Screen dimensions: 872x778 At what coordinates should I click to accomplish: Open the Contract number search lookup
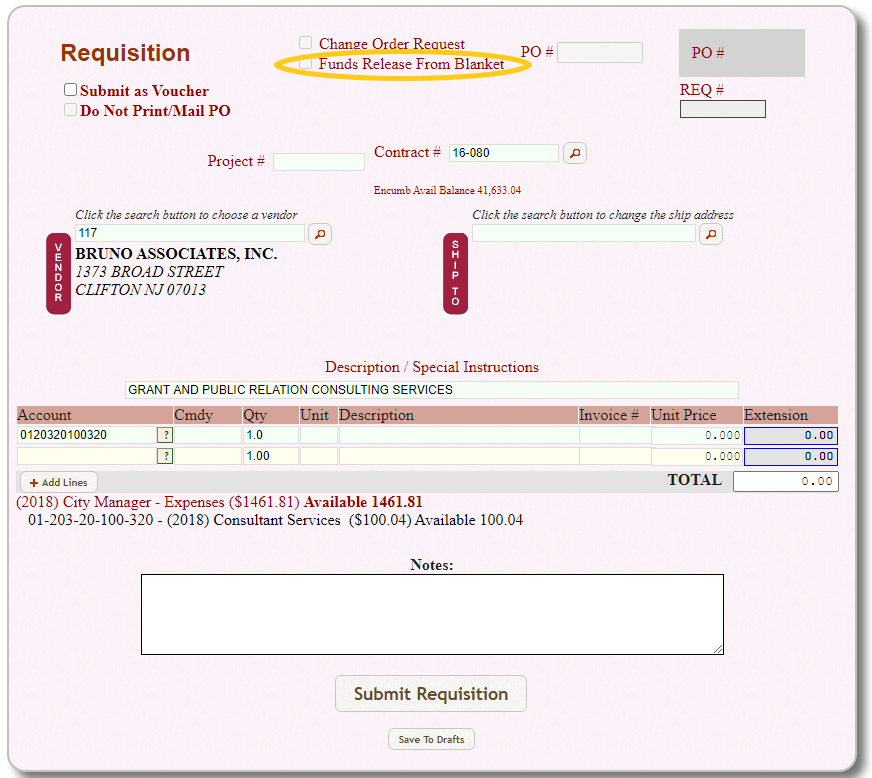click(575, 154)
